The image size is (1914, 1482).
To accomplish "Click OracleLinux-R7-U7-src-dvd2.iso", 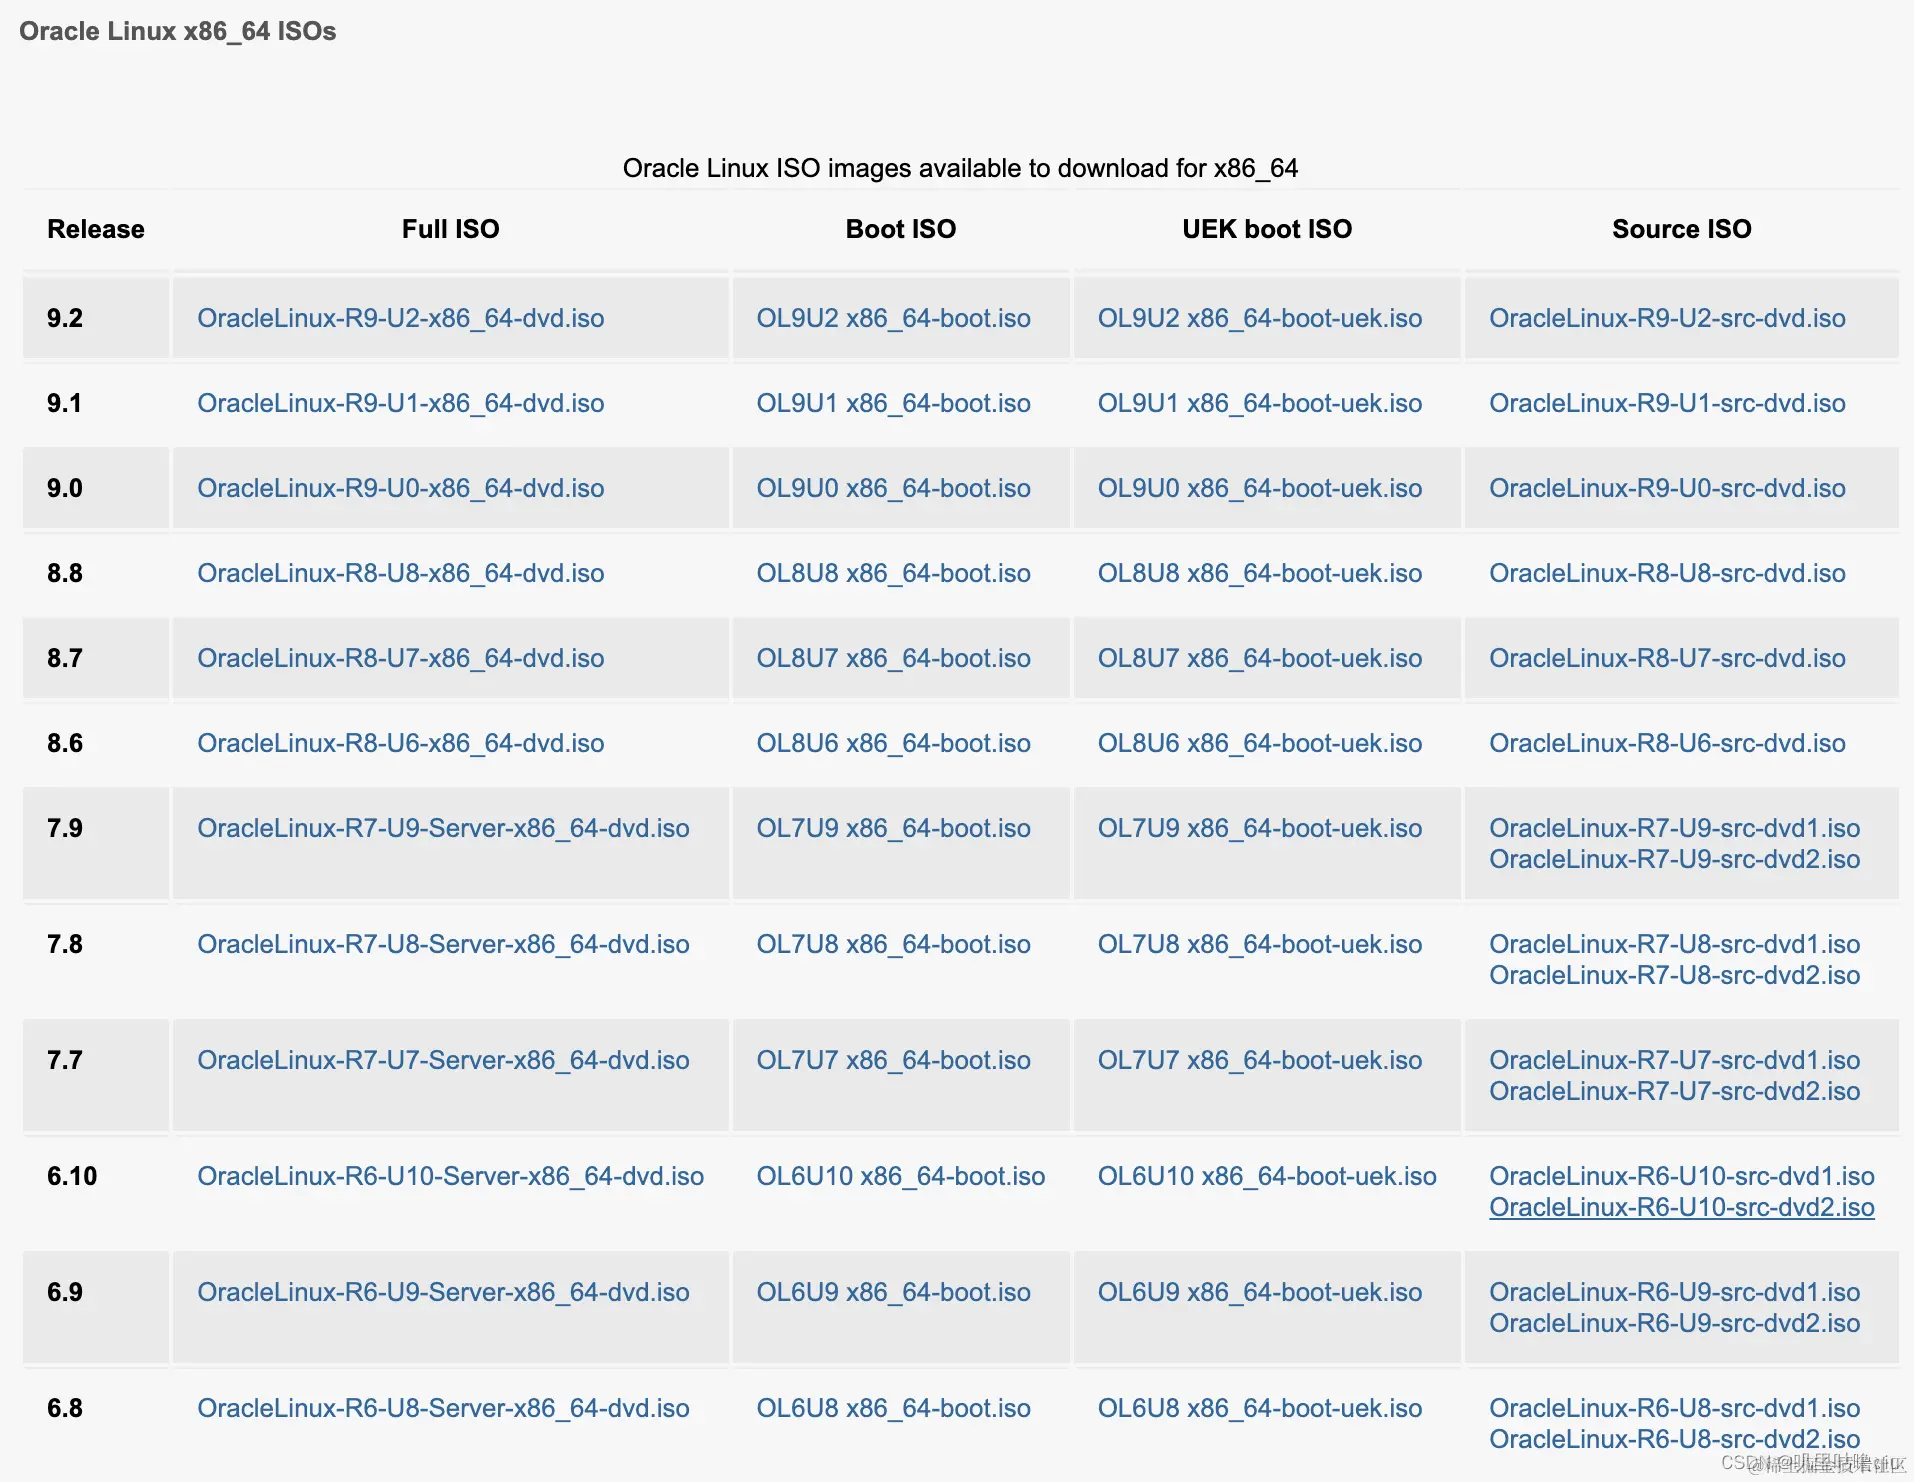I will [1674, 1091].
